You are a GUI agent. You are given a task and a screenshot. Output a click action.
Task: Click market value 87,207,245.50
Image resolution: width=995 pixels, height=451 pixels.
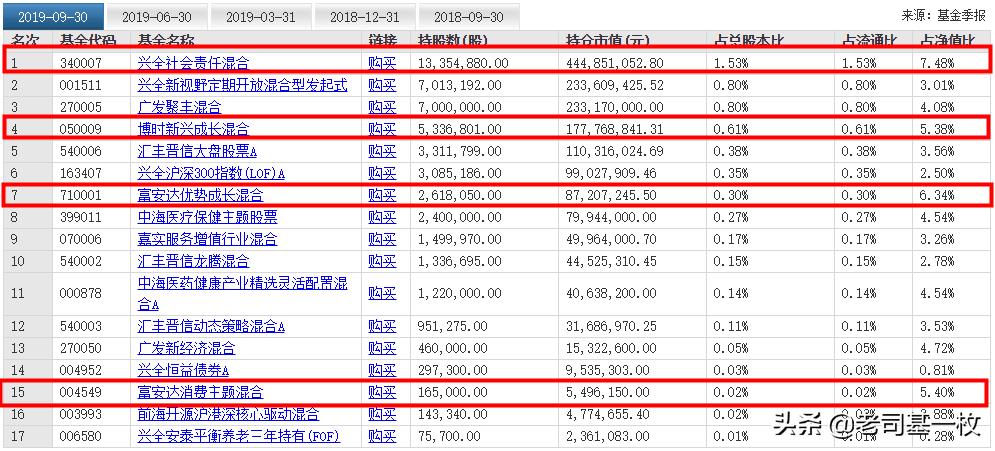pyautogui.click(x=612, y=195)
